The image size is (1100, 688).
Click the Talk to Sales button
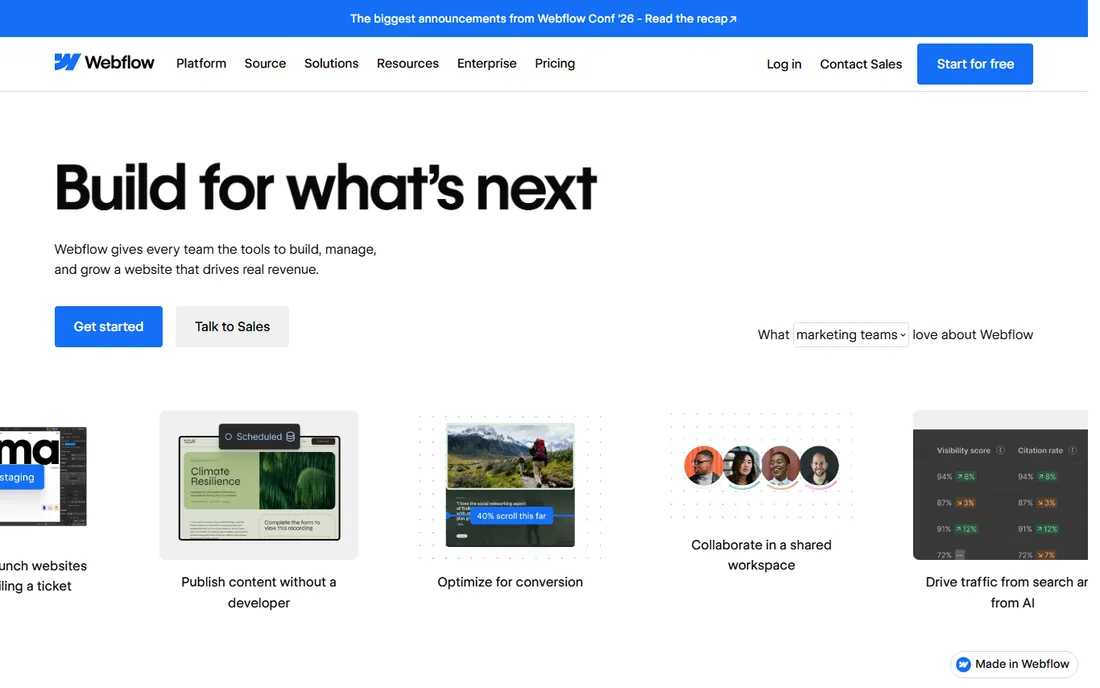[x=232, y=326]
